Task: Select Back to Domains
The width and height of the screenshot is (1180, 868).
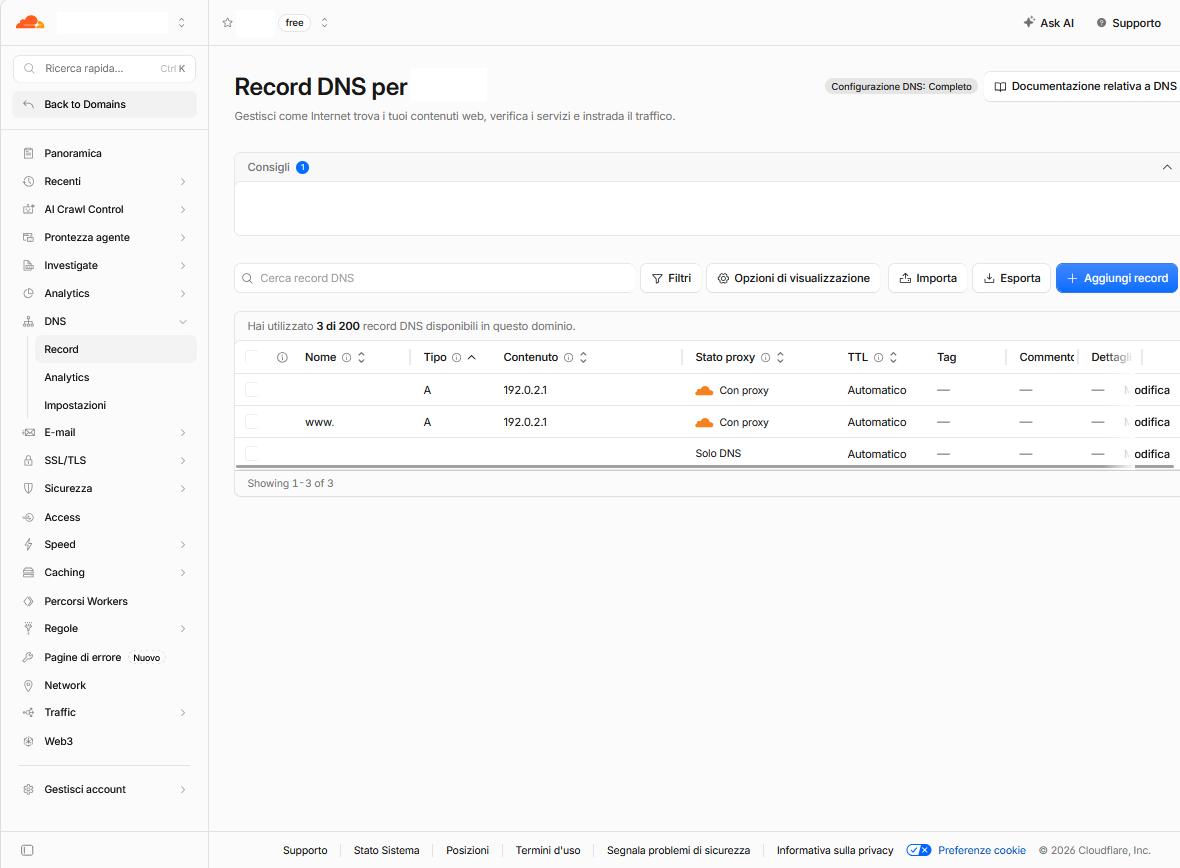Action: [105, 104]
